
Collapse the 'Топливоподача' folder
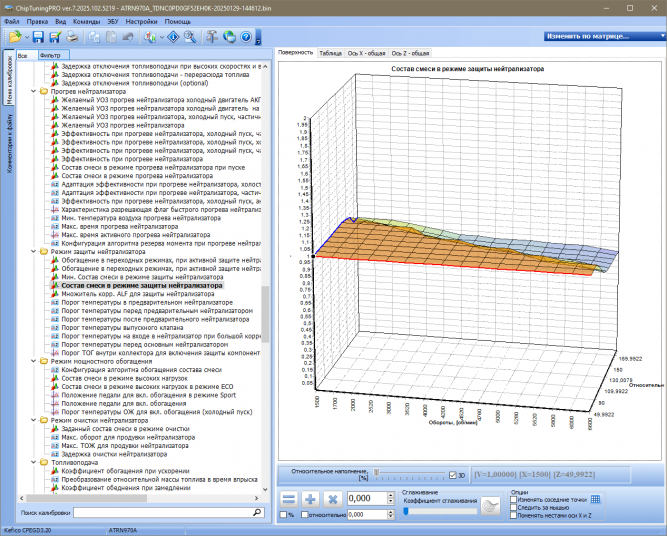[34, 462]
